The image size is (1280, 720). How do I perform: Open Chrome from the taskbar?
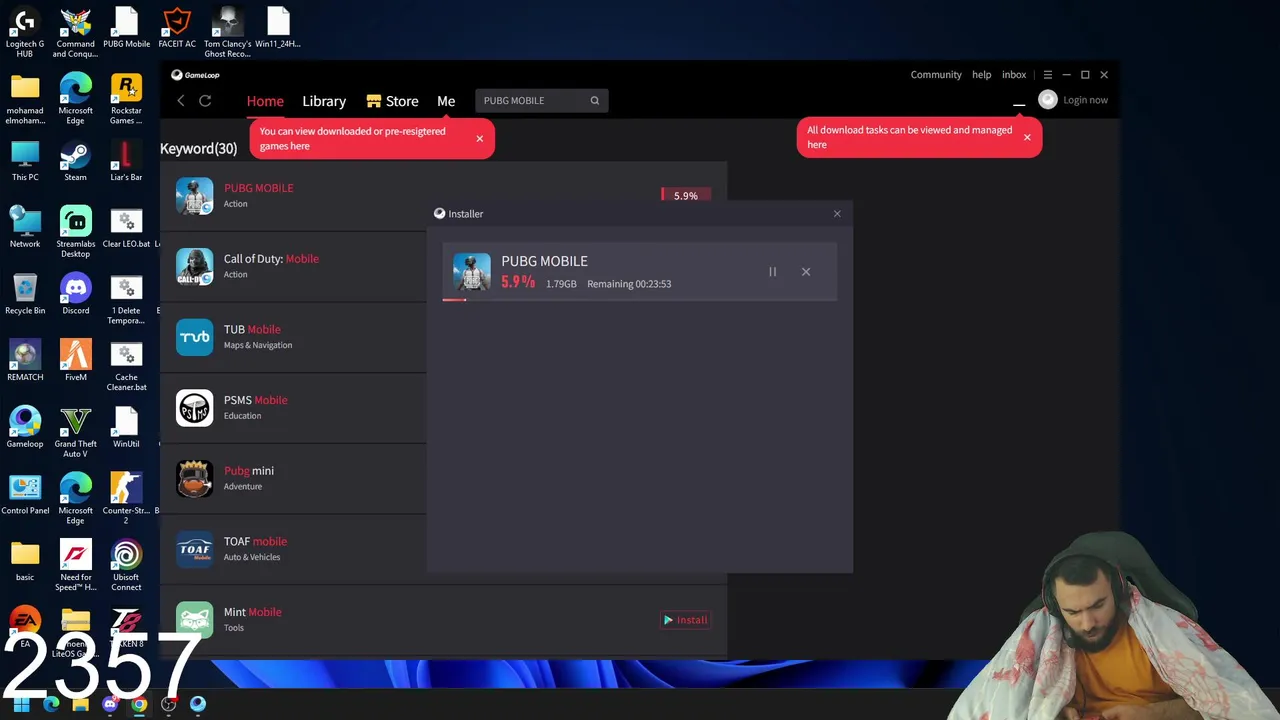[139, 704]
